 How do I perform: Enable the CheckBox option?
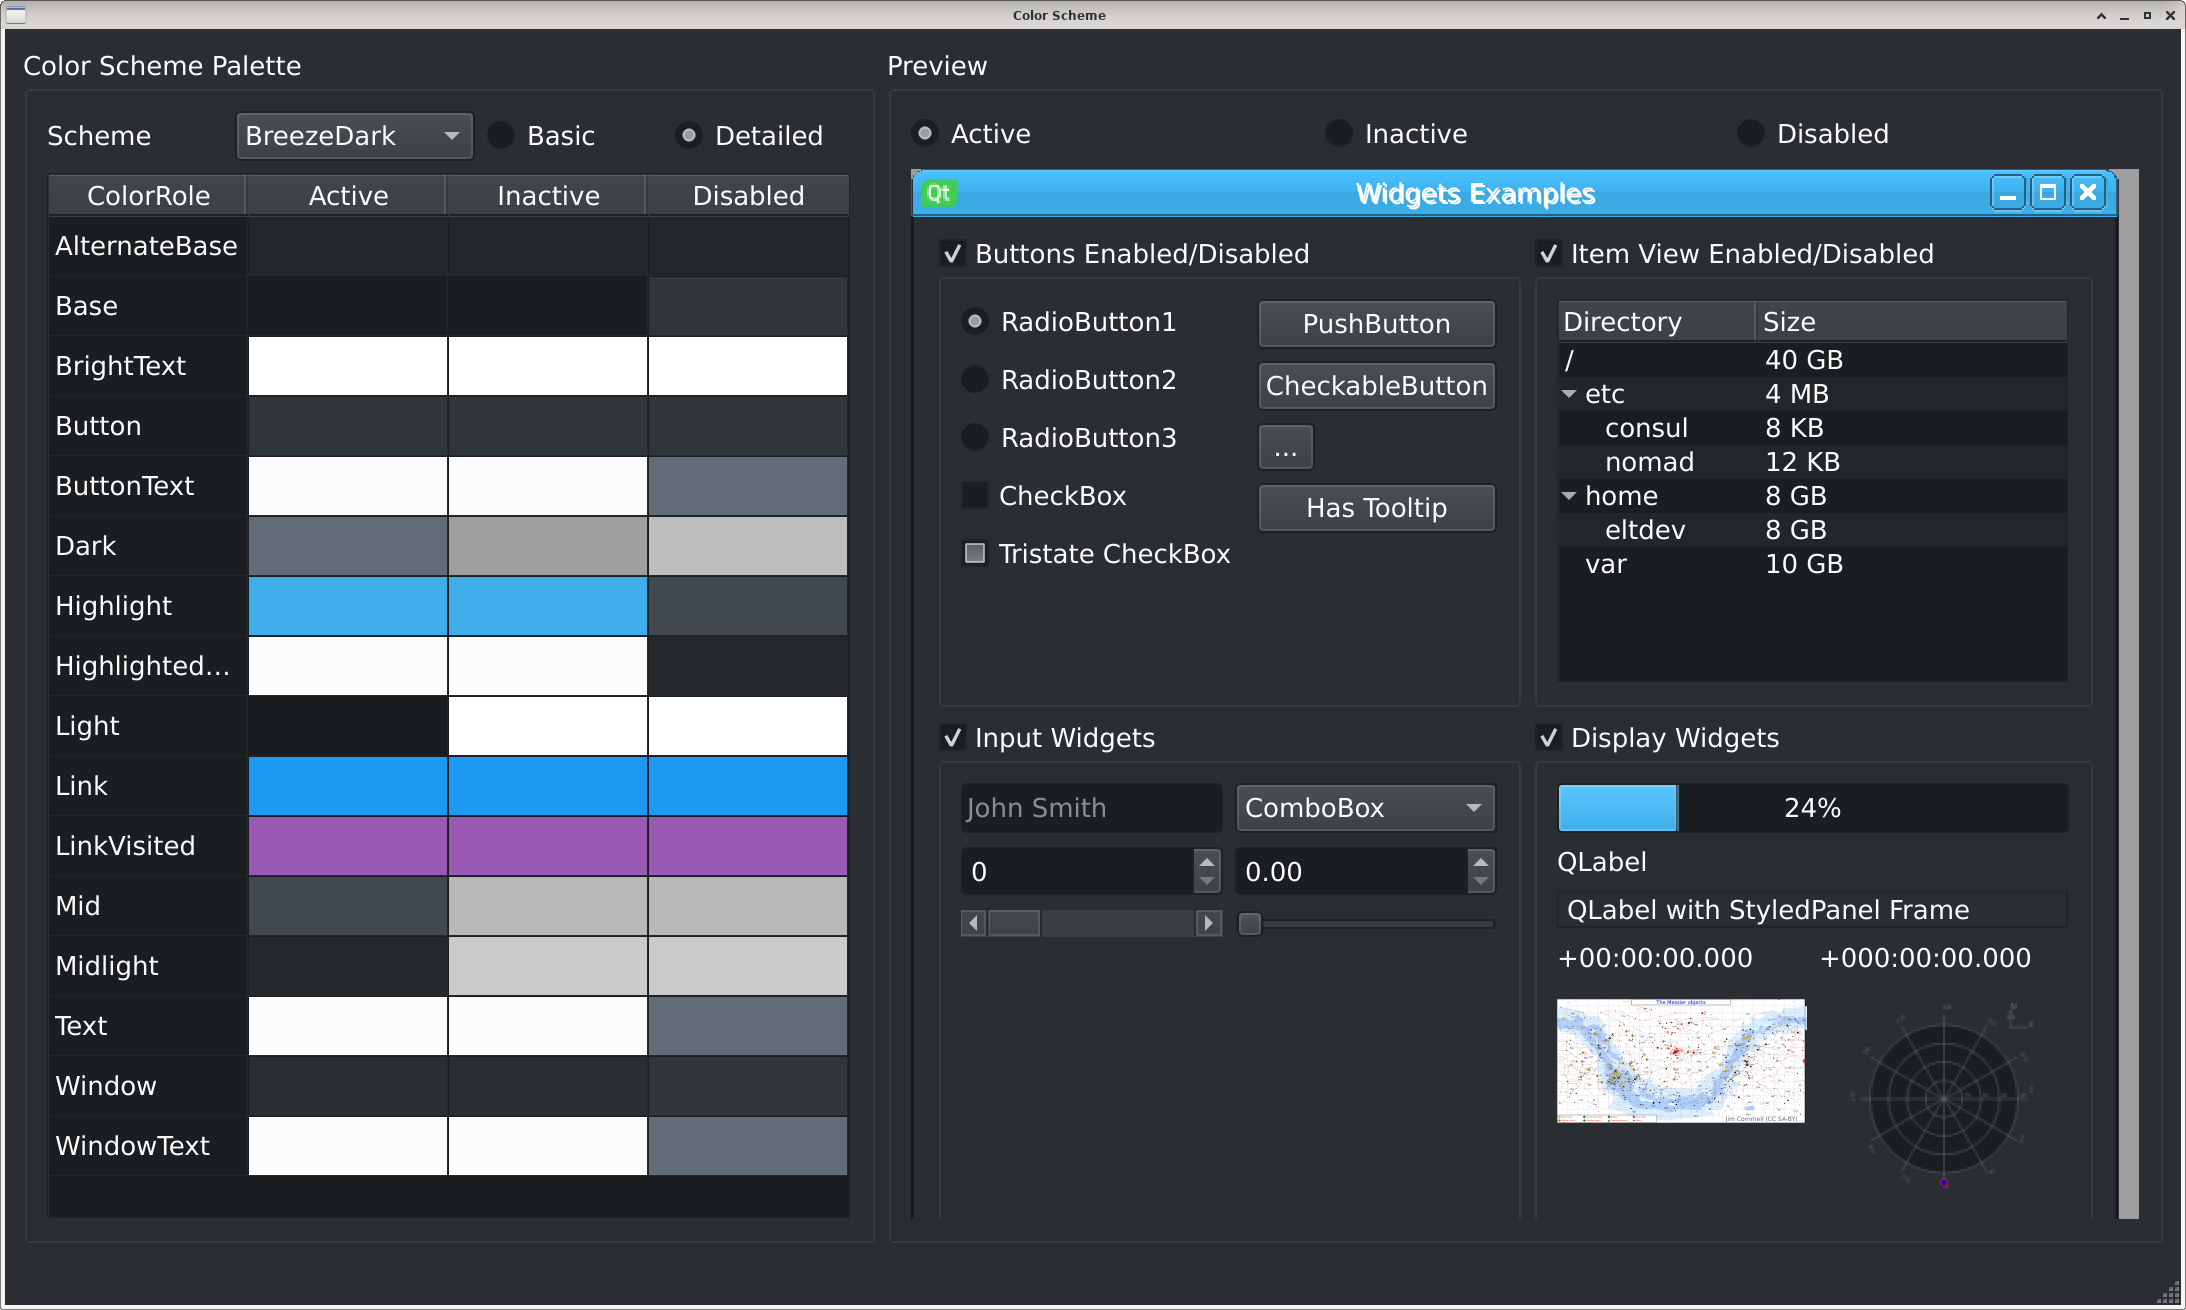click(974, 495)
